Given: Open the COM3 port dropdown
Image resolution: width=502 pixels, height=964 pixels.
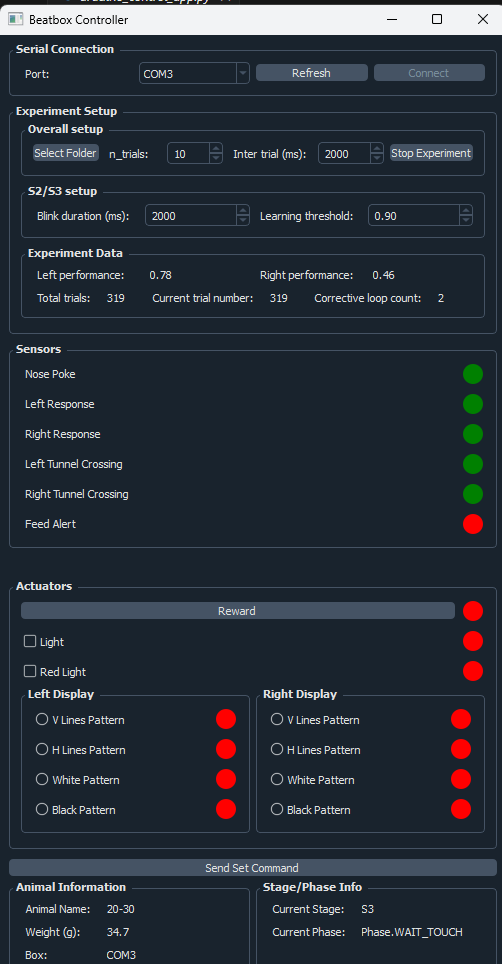Looking at the screenshot, I should 243,73.
